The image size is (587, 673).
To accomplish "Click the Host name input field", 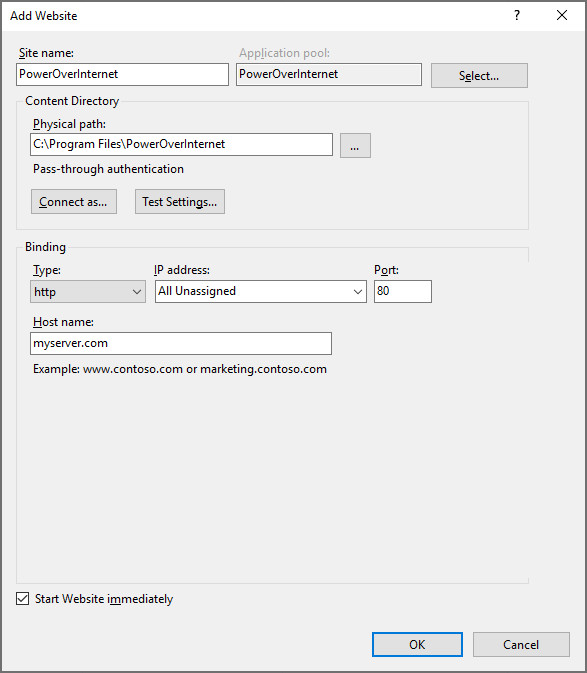I will pos(181,343).
